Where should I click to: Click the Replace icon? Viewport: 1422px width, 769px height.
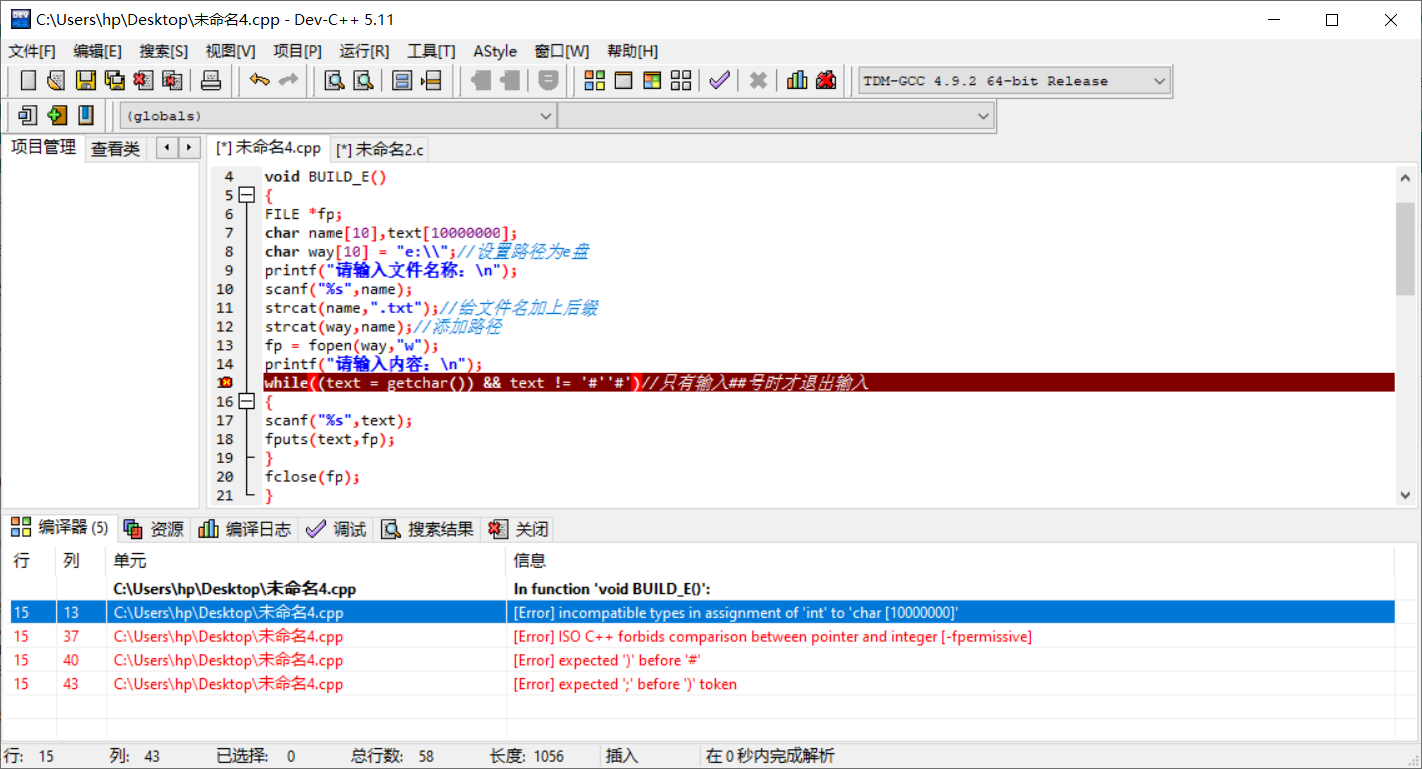point(364,81)
